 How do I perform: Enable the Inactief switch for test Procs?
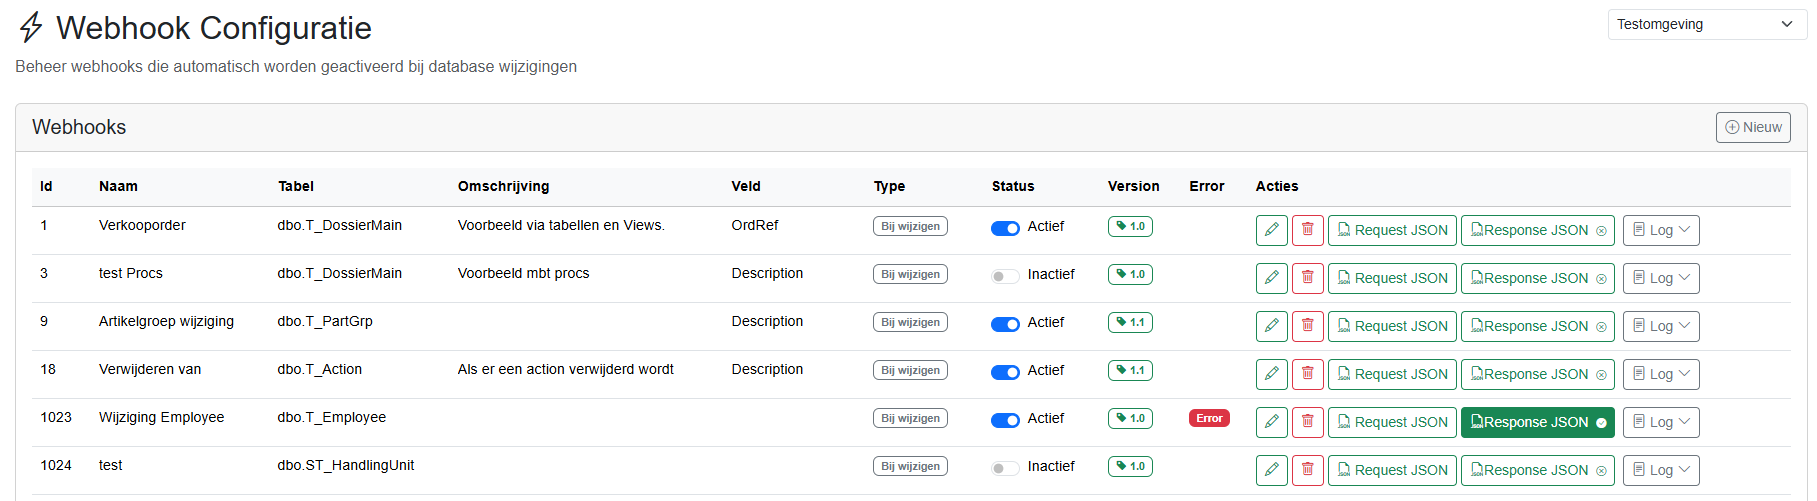pyautogui.click(x=1005, y=276)
